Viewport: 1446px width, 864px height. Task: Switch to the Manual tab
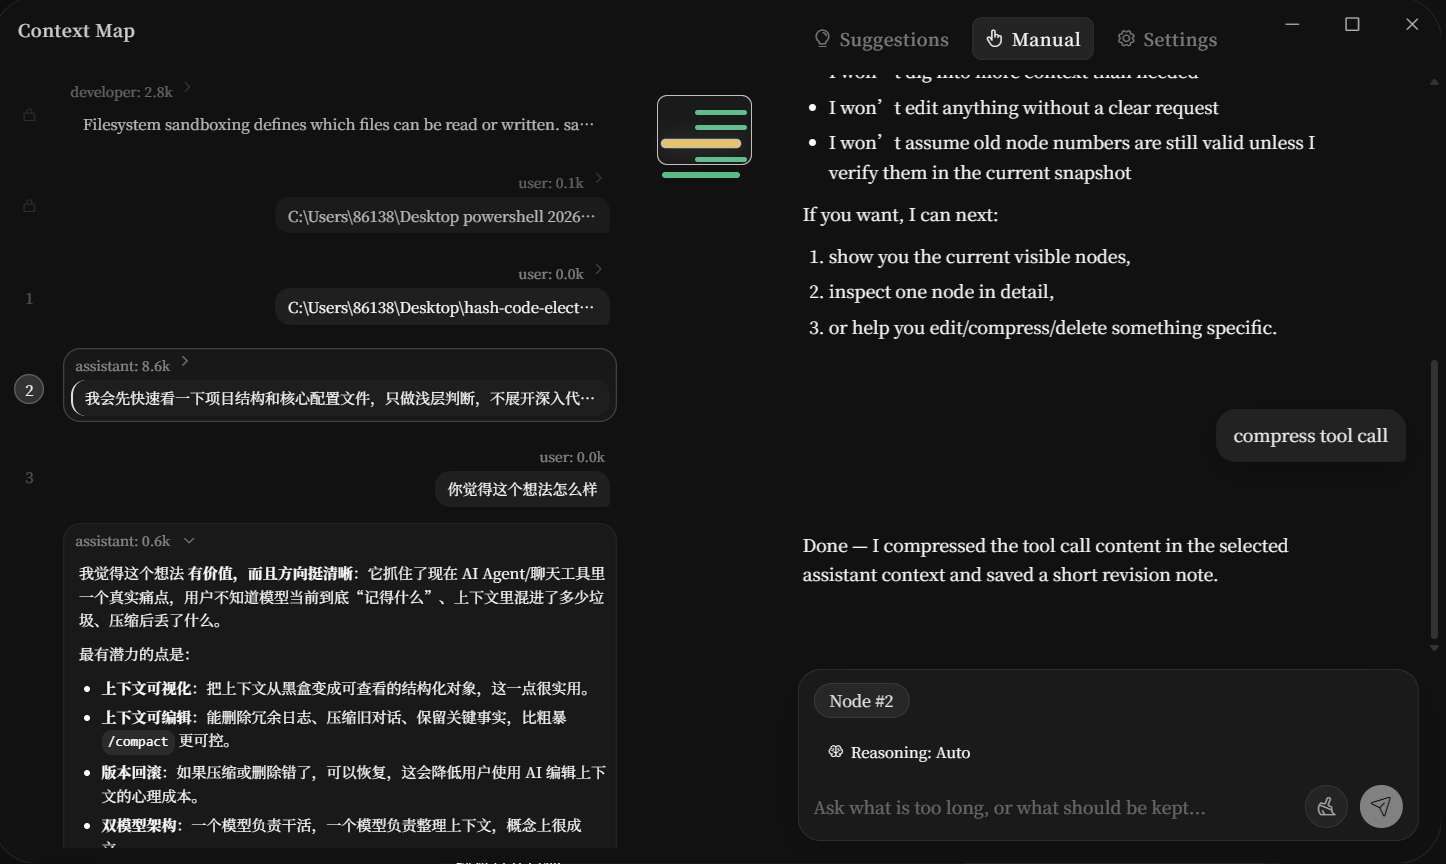coord(1033,39)
